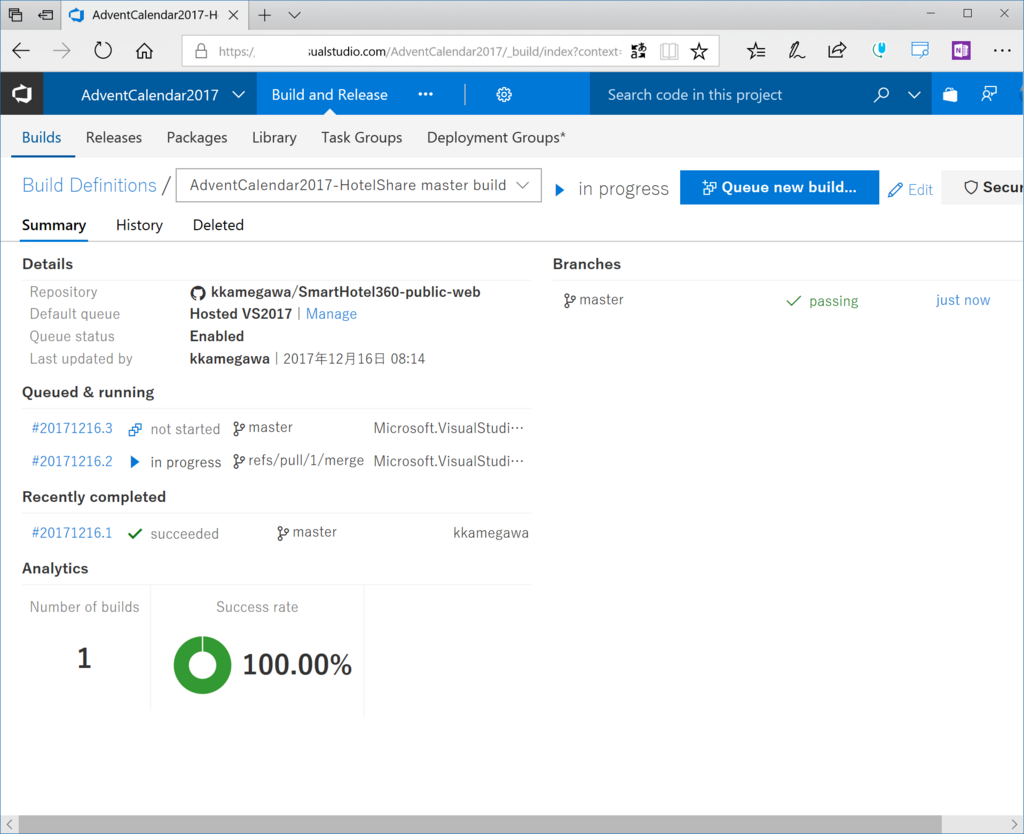Open favorites hub icon
1024x834 pixels.
tap(756, 50)
